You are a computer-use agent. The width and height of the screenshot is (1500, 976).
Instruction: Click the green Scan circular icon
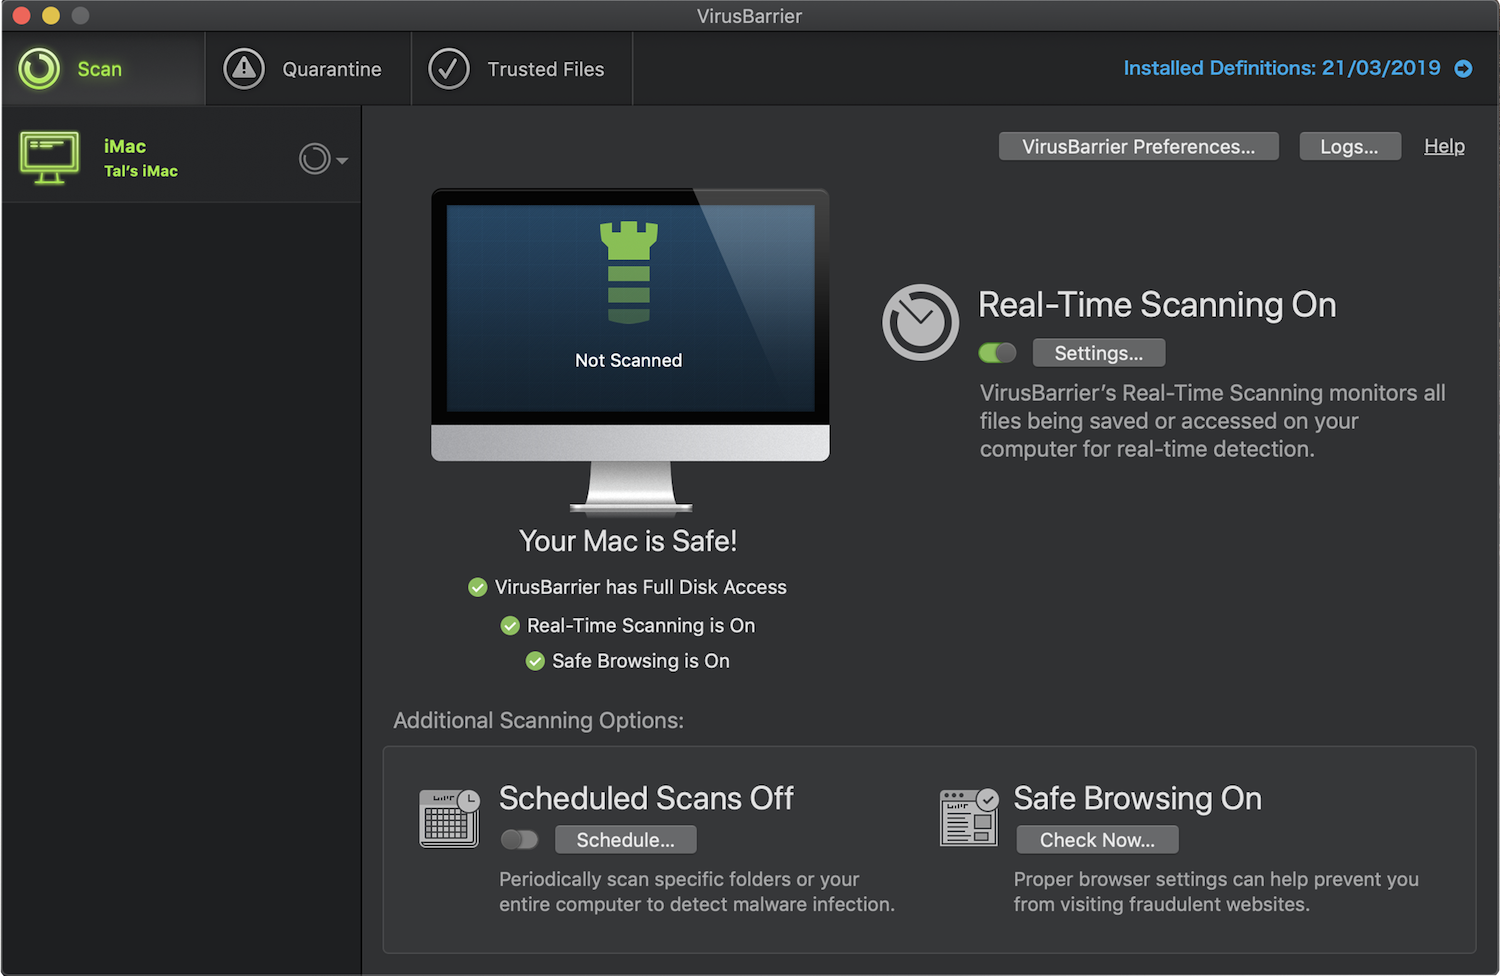click(39, 69)
